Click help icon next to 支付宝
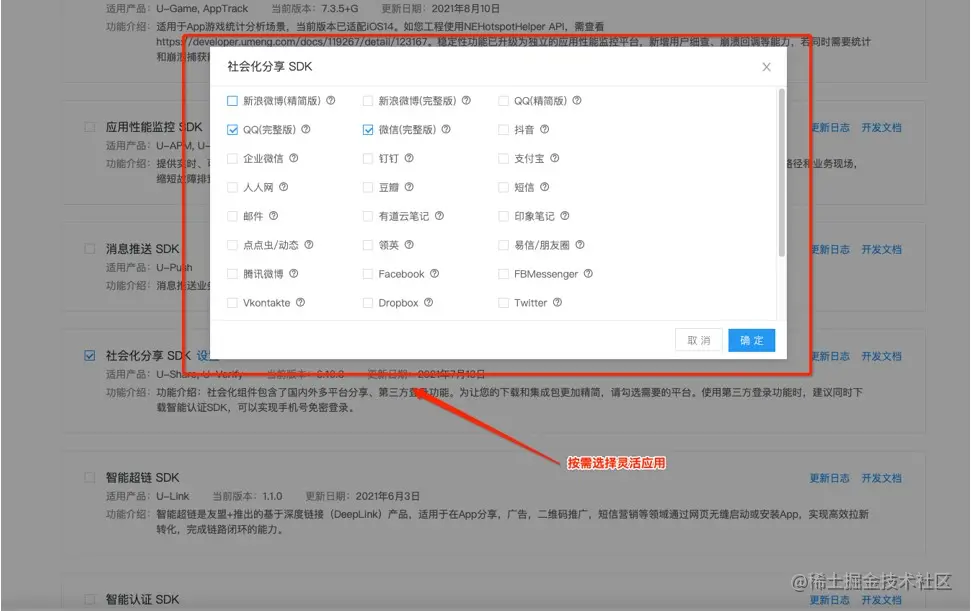Image resolution: width=971 pixels, height=611 pixels. coord(554,158)
